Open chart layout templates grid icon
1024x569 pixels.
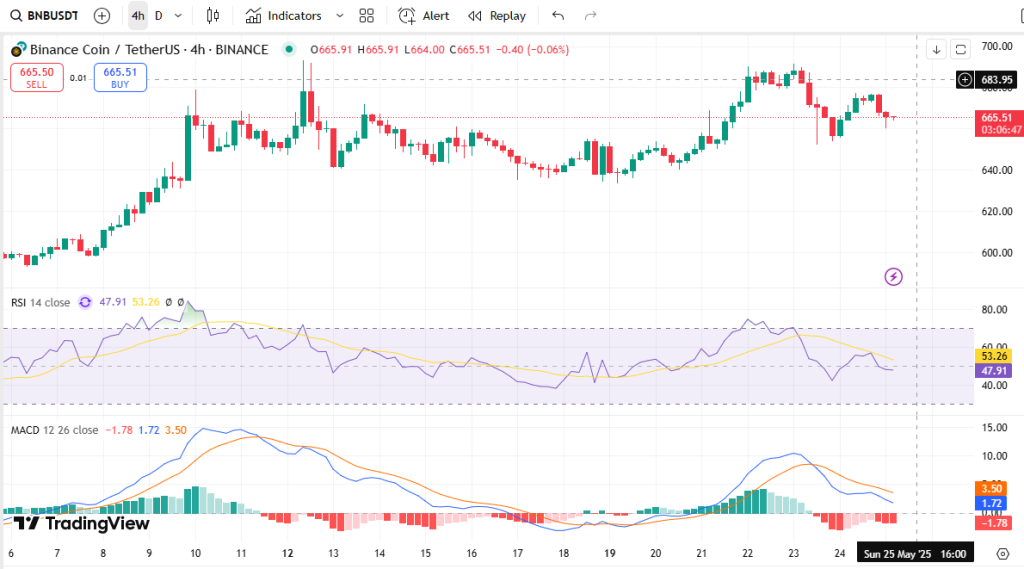[366, 16]
